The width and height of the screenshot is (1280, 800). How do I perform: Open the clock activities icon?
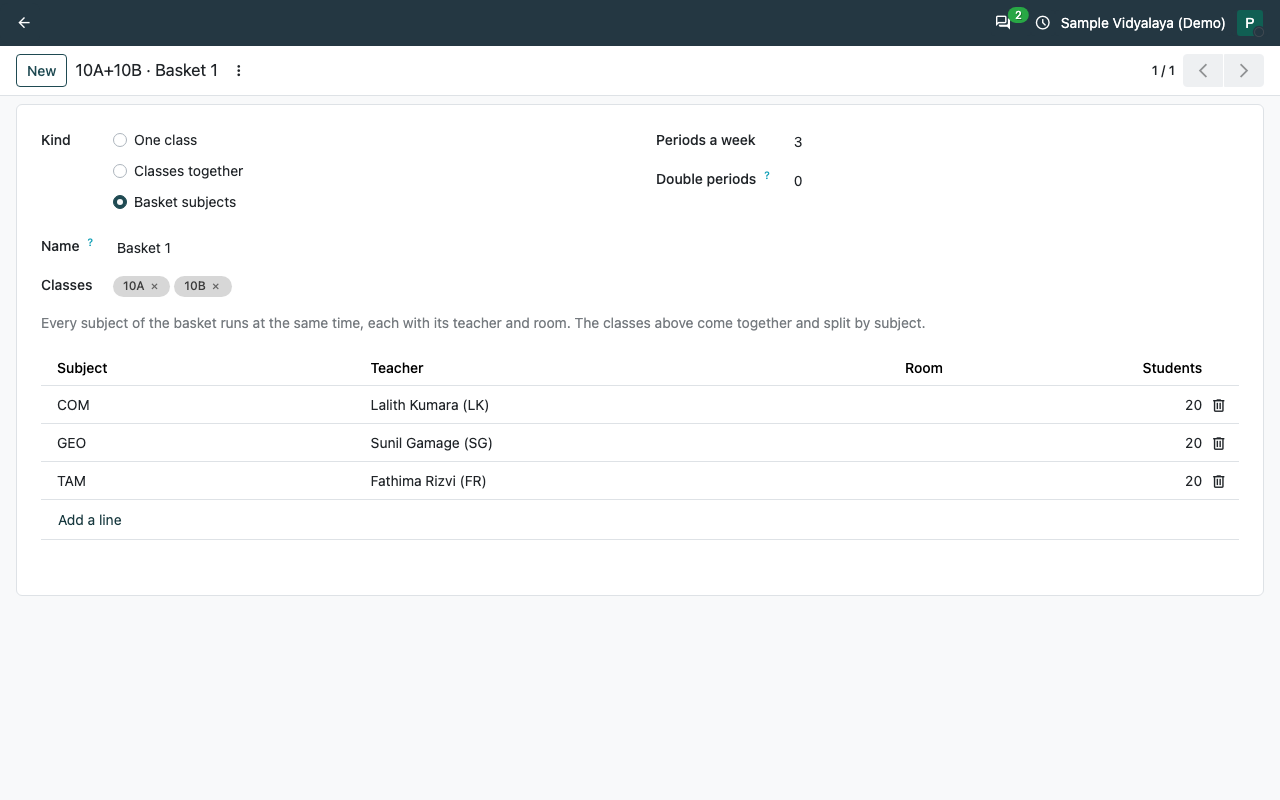click(x=1042, y=23)
